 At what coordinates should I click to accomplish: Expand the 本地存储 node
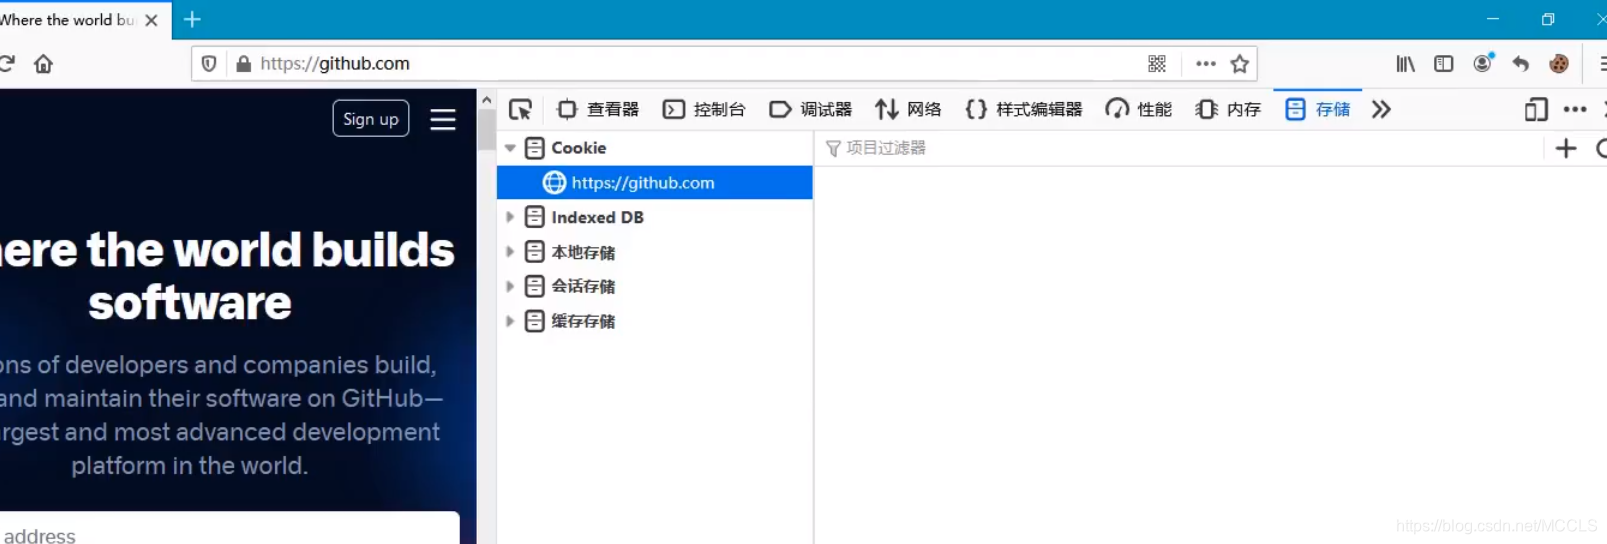pos(510,252)
